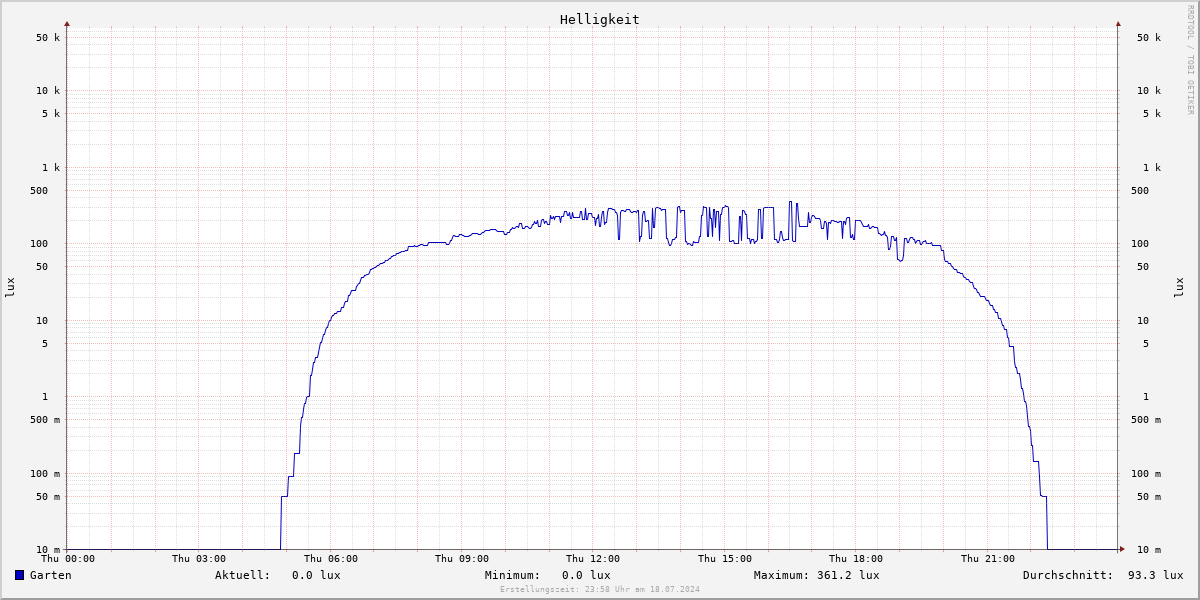Click the "100 m" label on the right axis

[x=1146, y=474]
